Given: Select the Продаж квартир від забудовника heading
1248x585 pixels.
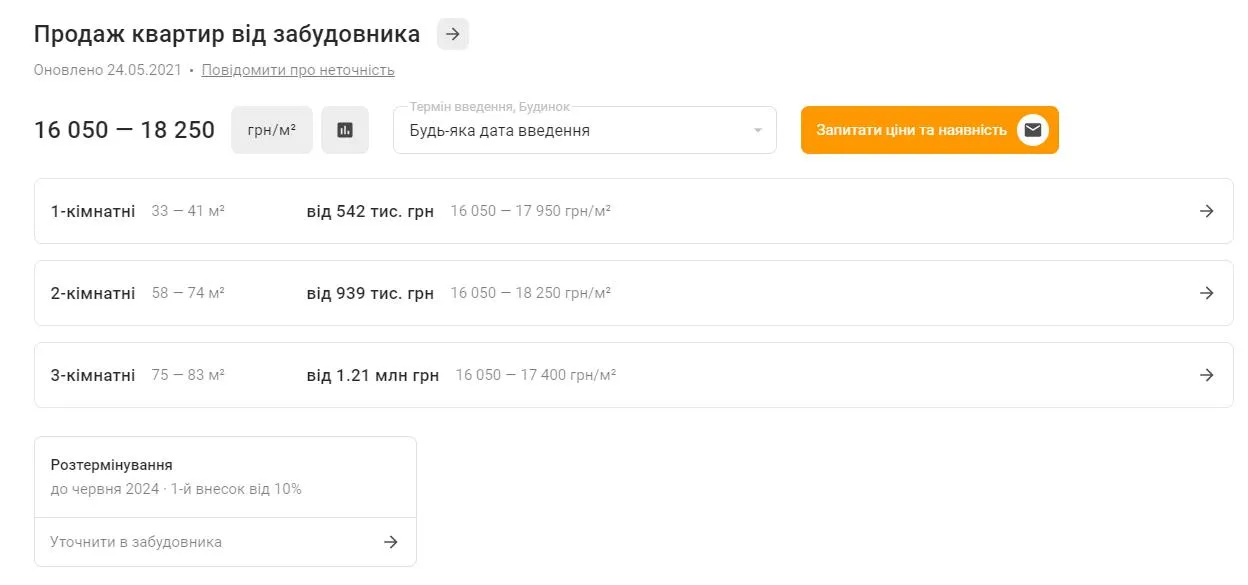Looking at the screenshot, I should pyautogui.click(x=225, y=33).
